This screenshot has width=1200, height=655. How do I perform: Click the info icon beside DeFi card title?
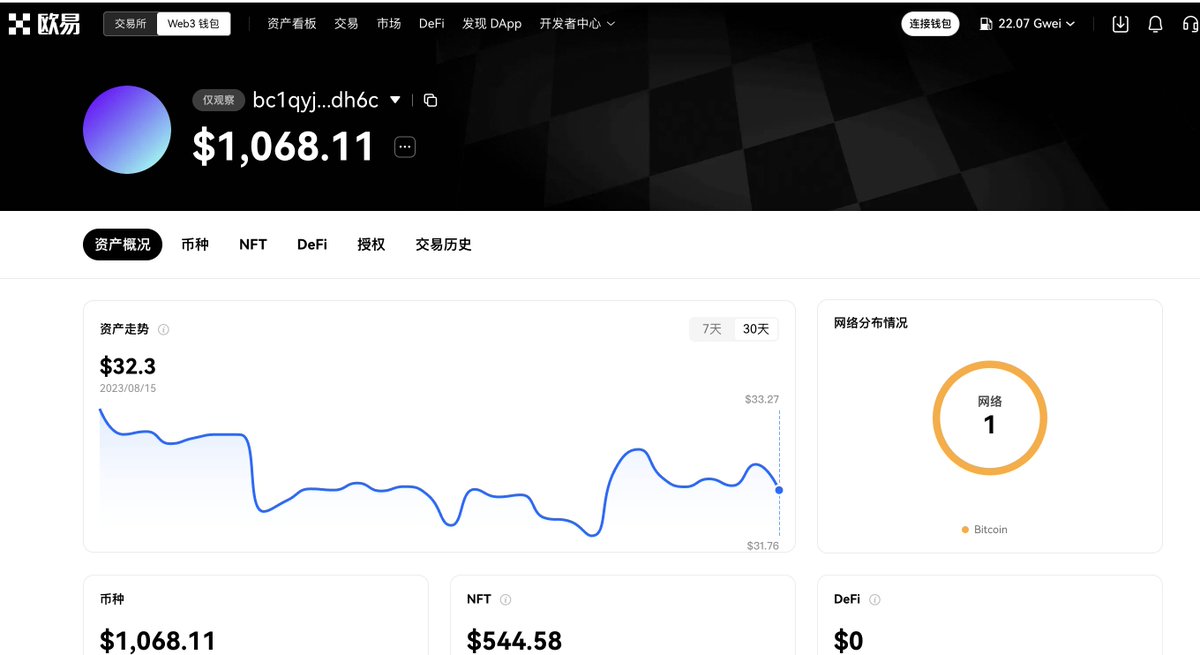coord(875,600)
